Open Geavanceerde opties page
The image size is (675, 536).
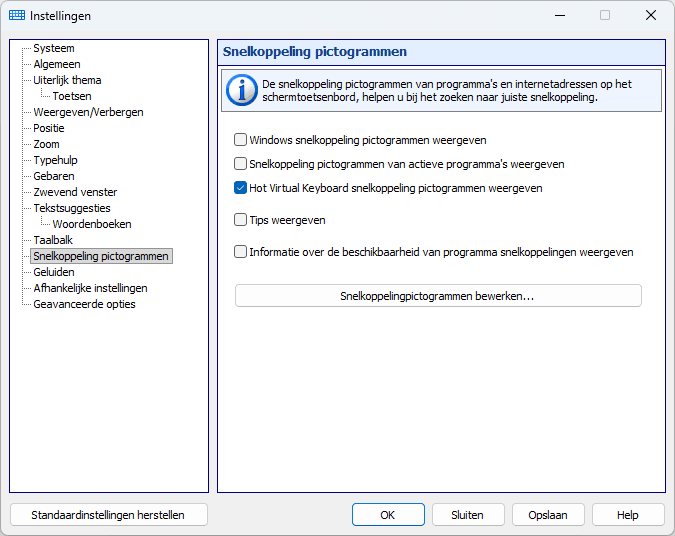pyautogui.click(x=84, y=304)
